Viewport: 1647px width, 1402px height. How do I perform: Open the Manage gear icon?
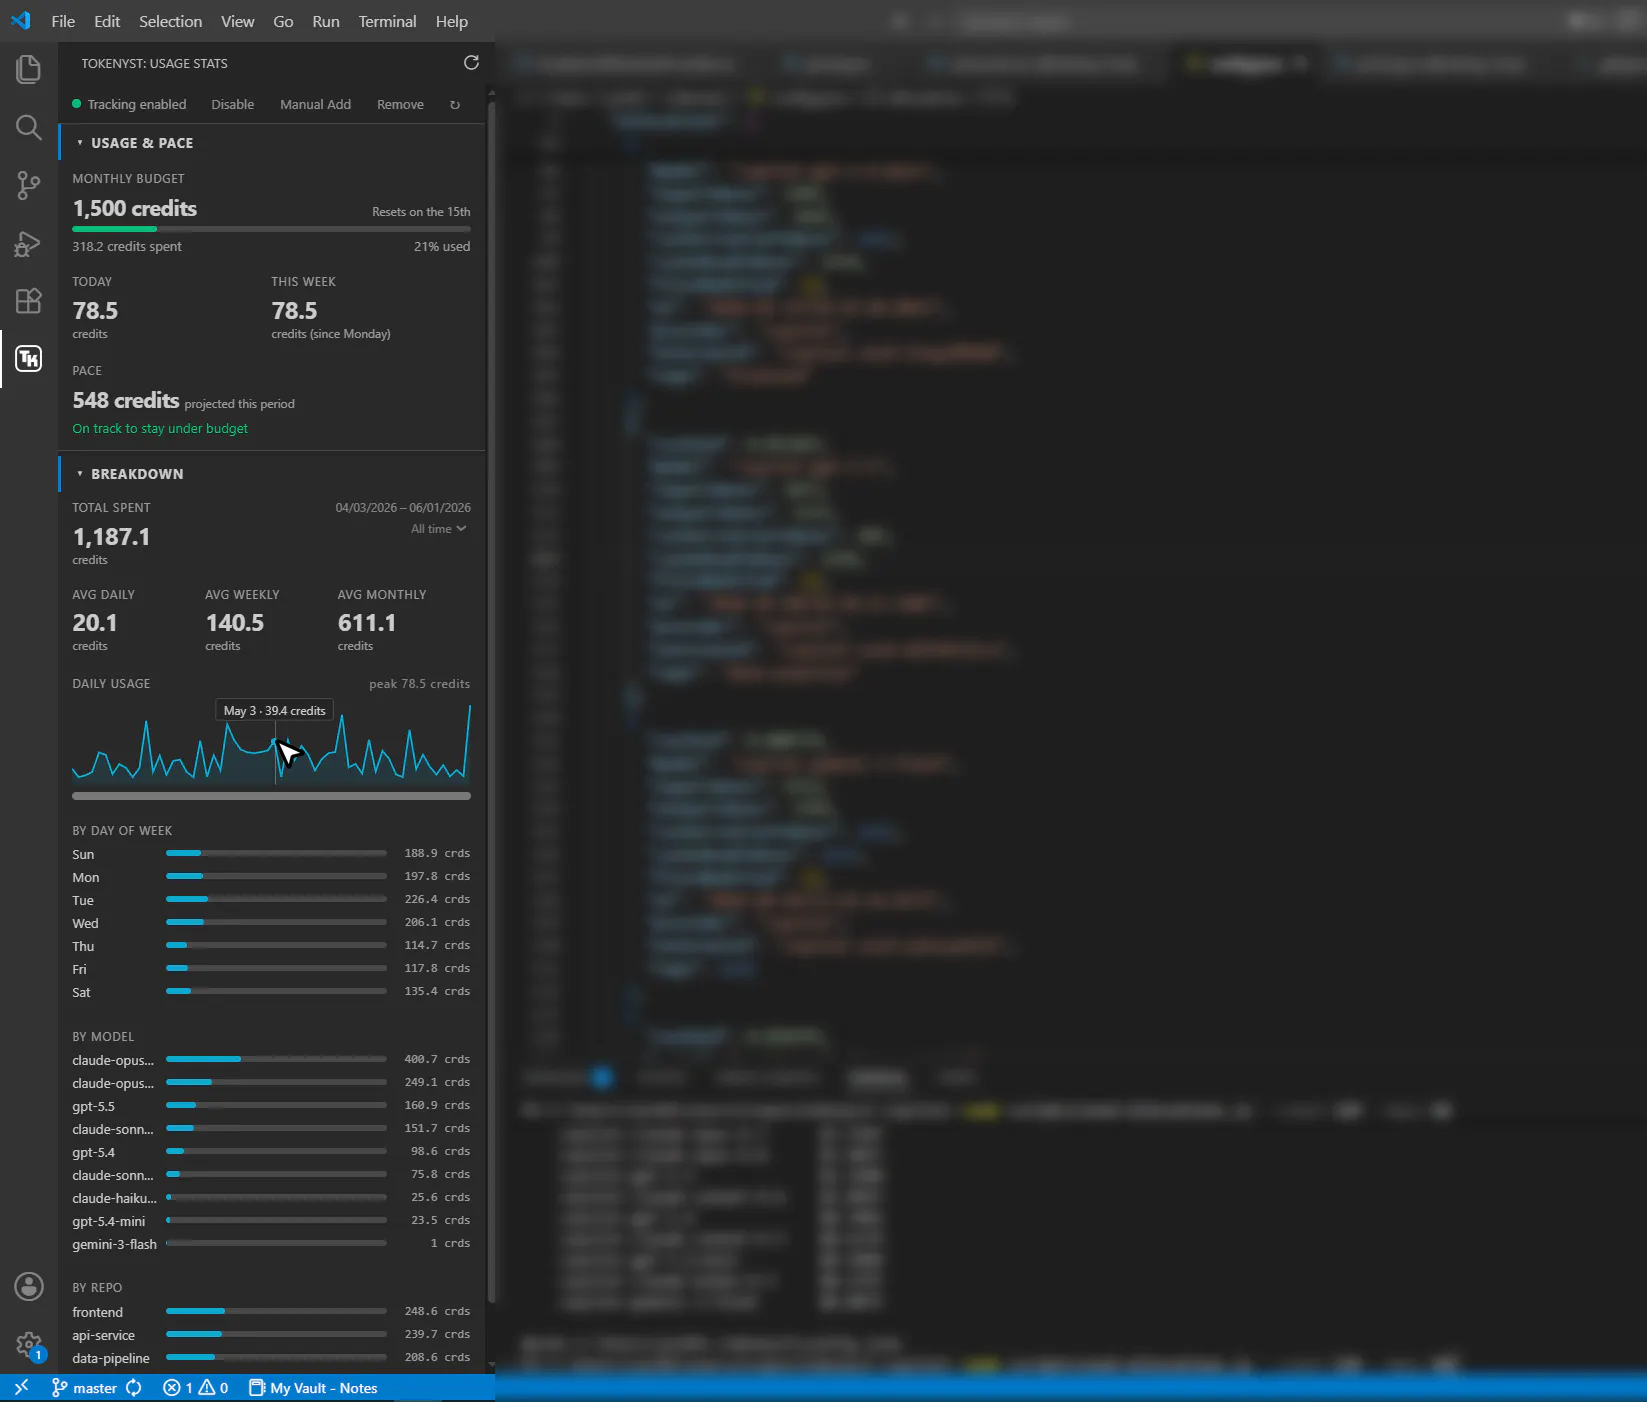(29, 1345)
